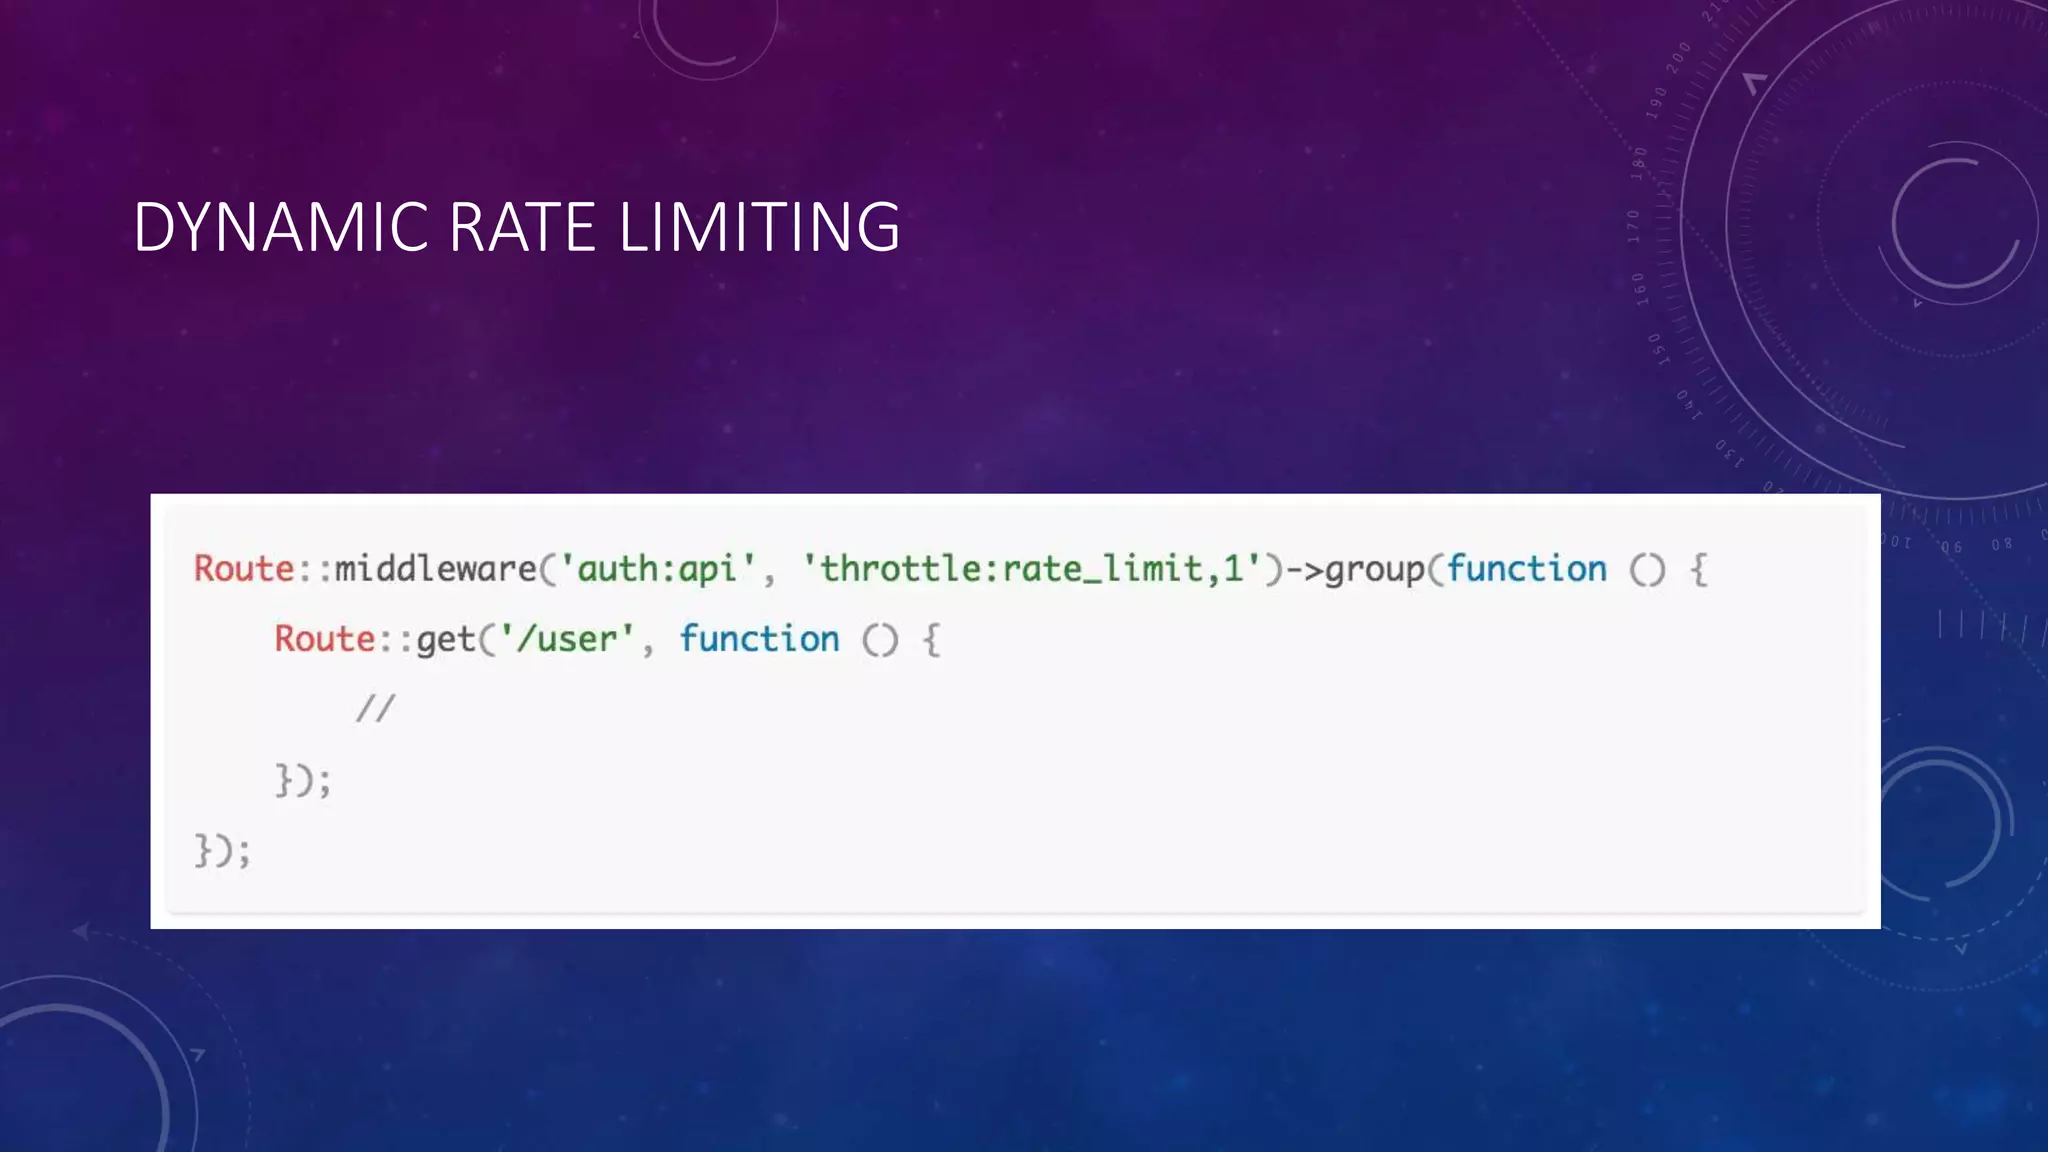Click the 'Dynamic Rate Limiting' slide title

click(516, 227)
